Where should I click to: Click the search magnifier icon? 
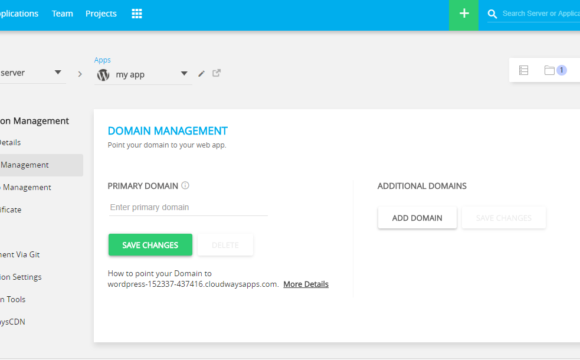[492, 14]
